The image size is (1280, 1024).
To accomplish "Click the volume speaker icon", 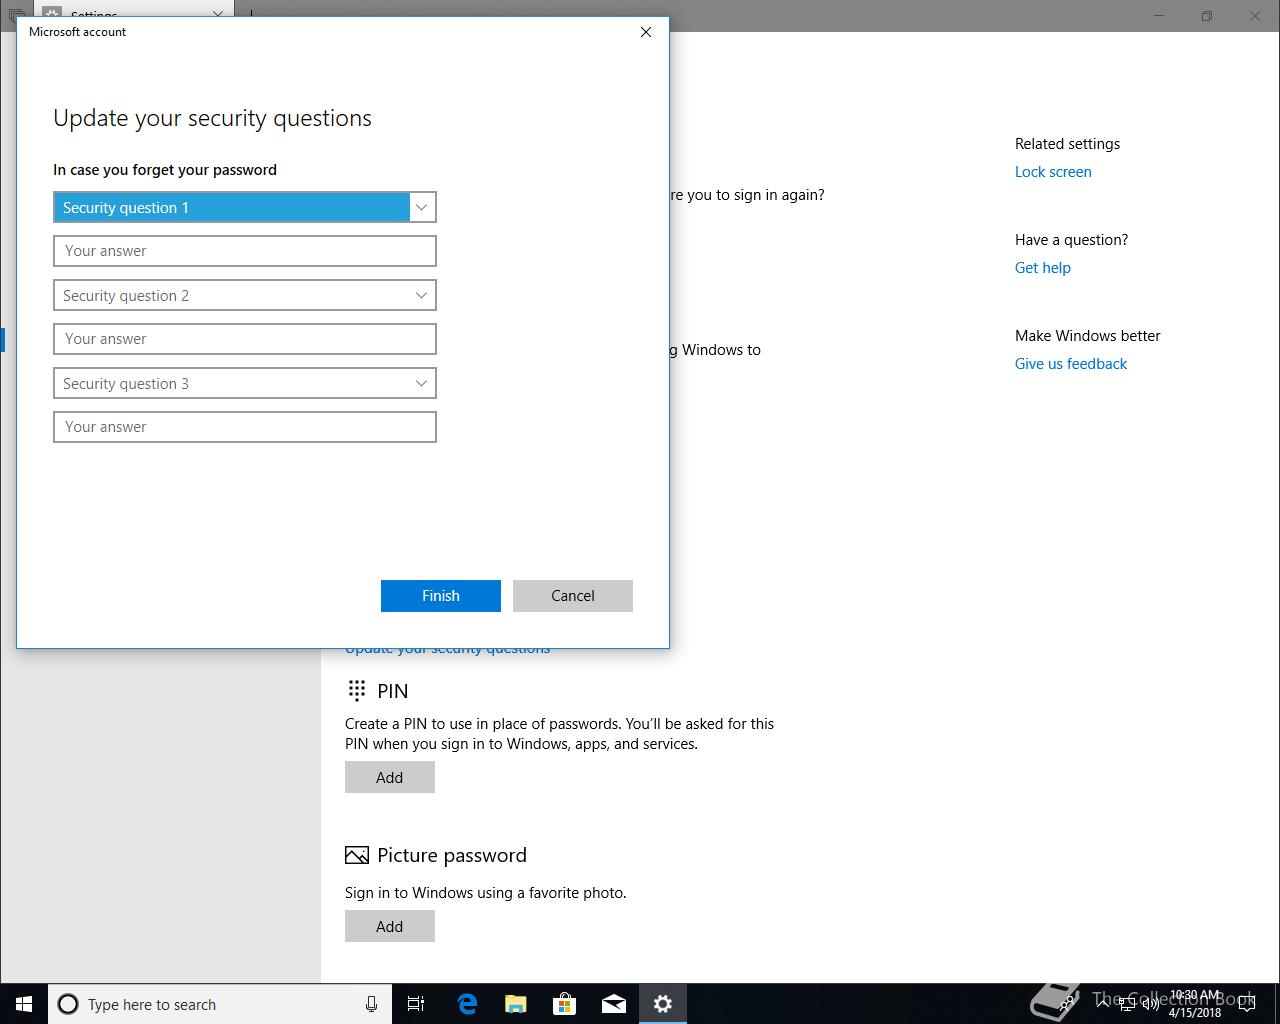I will (1150, 1004).
